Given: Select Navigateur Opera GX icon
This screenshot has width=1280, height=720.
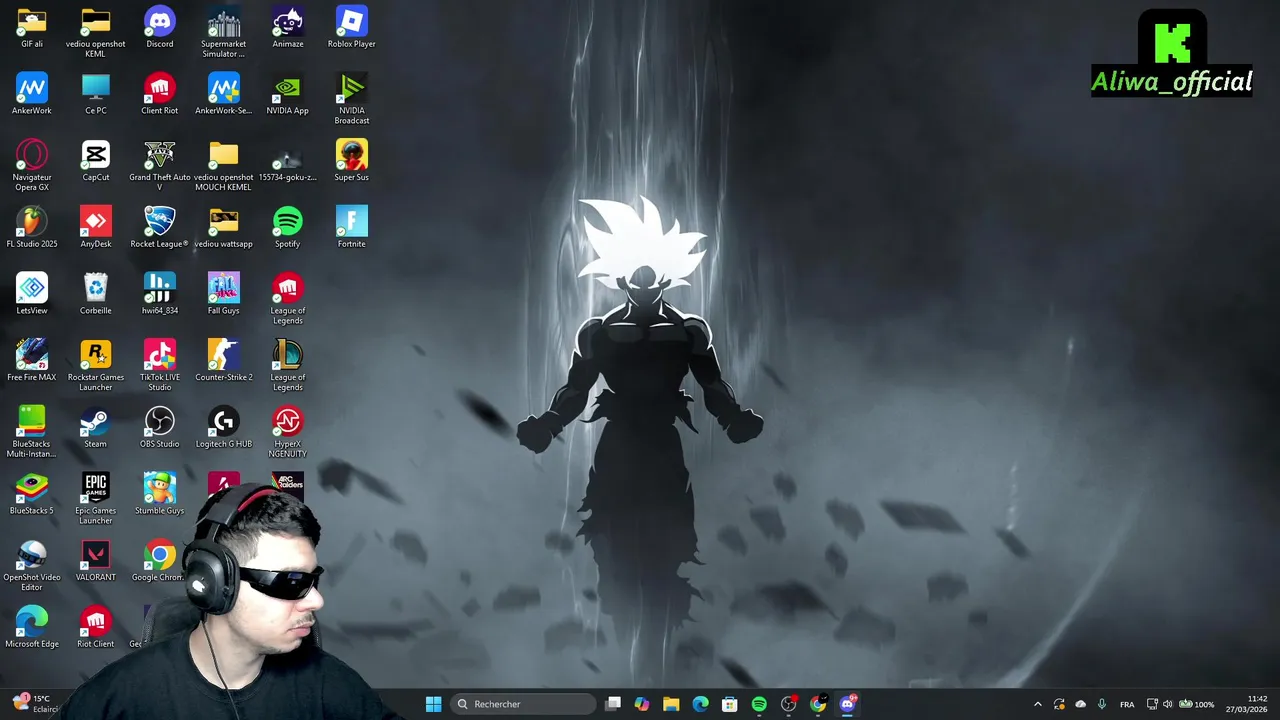Looking at the screenshot, I should point(32,166).
